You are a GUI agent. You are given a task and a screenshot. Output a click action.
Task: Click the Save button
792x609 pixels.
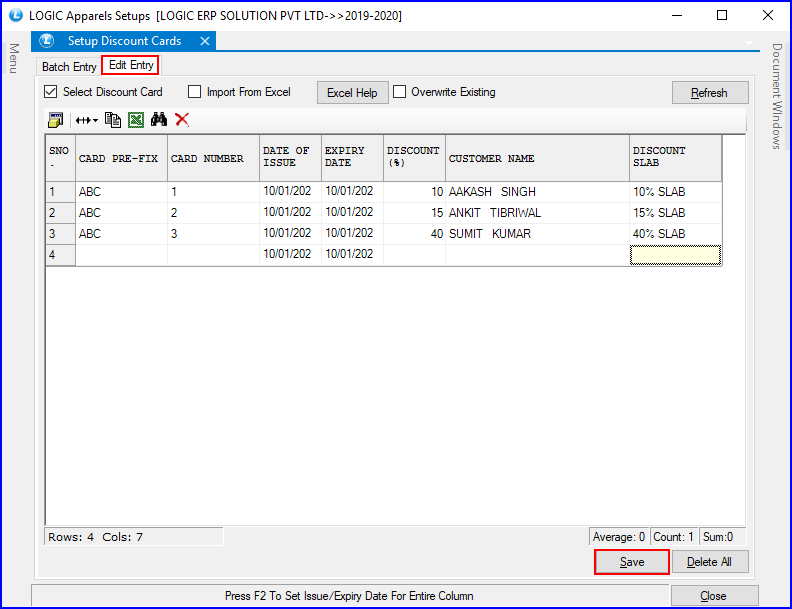[632, 562]
